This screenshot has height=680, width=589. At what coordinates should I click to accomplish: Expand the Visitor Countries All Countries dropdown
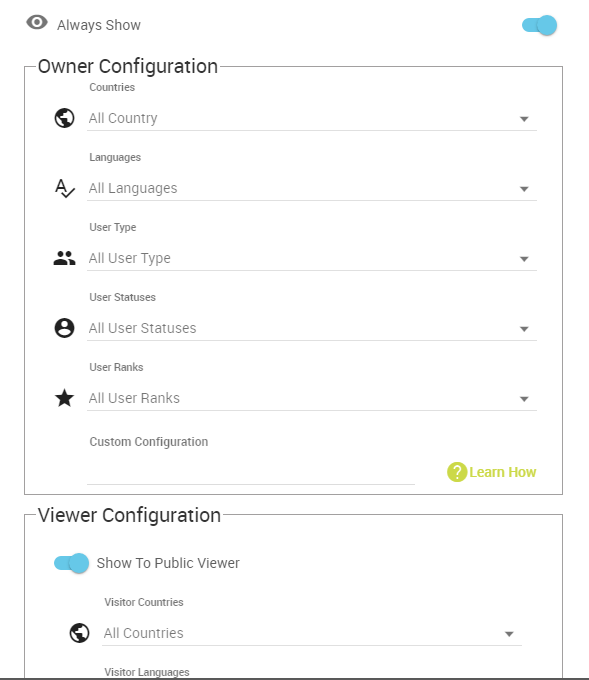312,634
